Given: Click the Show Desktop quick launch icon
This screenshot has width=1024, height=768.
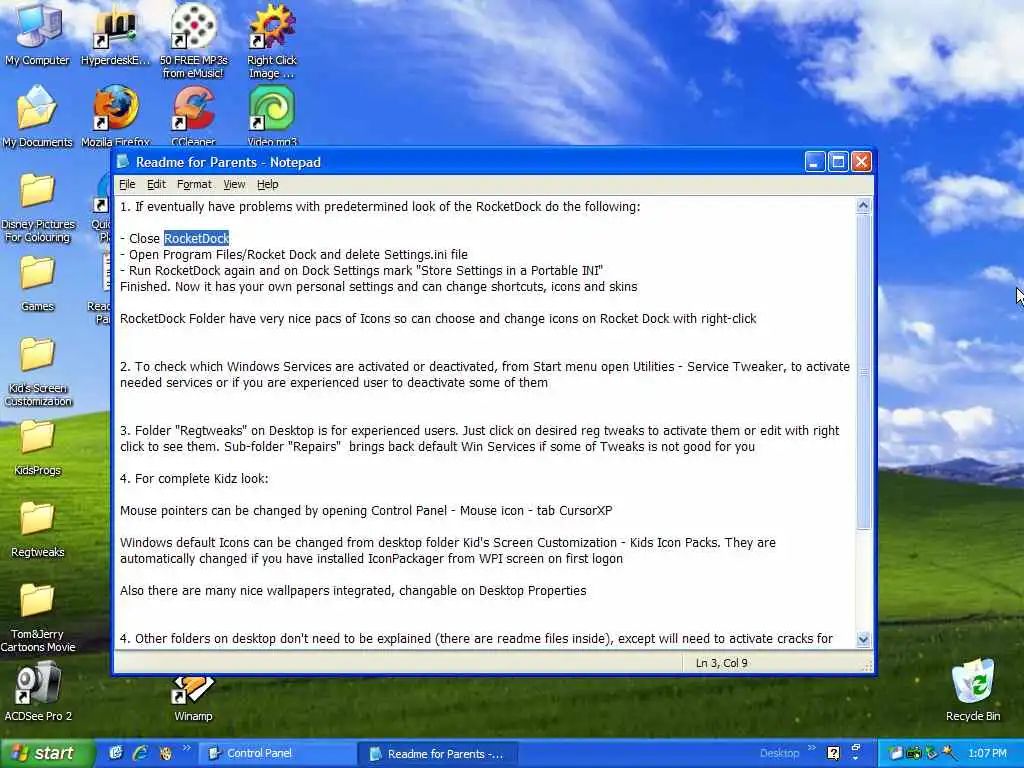Looking at the screenshot, I should point(116,753).
